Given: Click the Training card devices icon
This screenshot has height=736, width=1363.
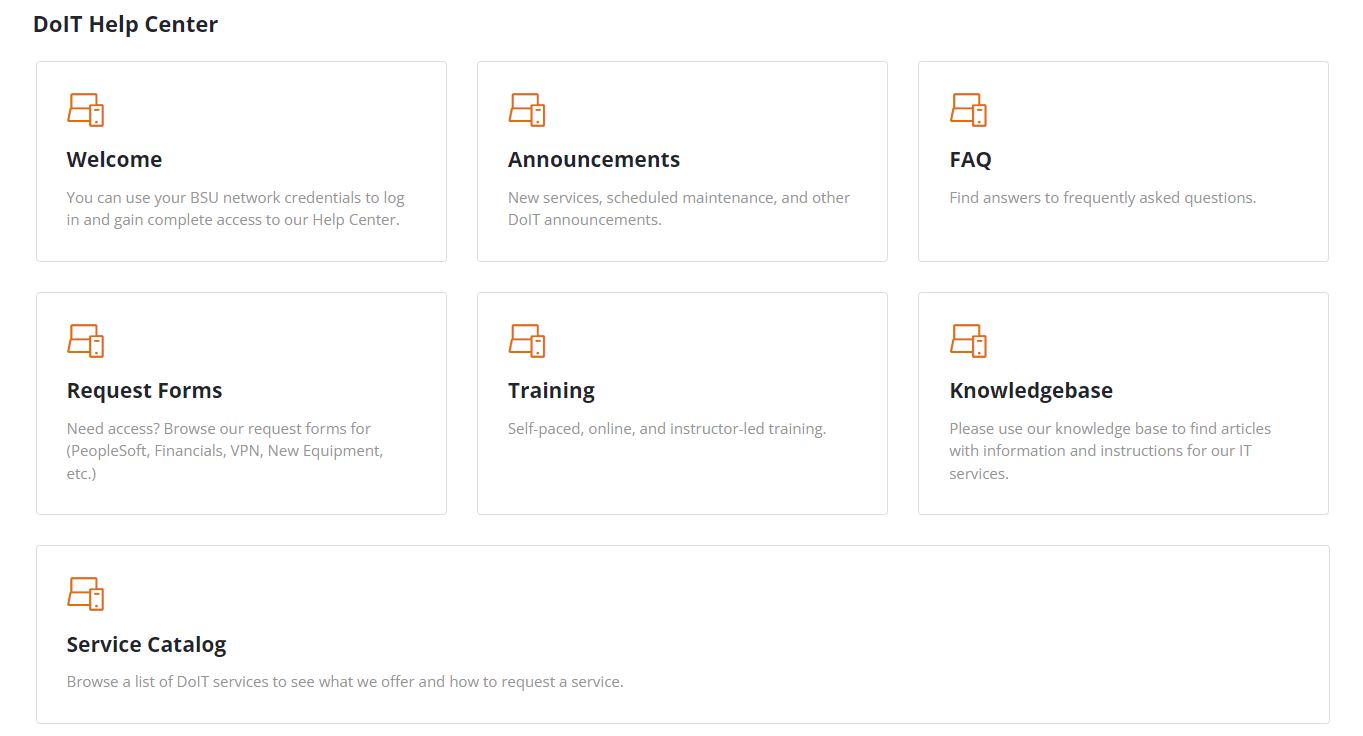Looking at the screenshot, I should (528, 339).
